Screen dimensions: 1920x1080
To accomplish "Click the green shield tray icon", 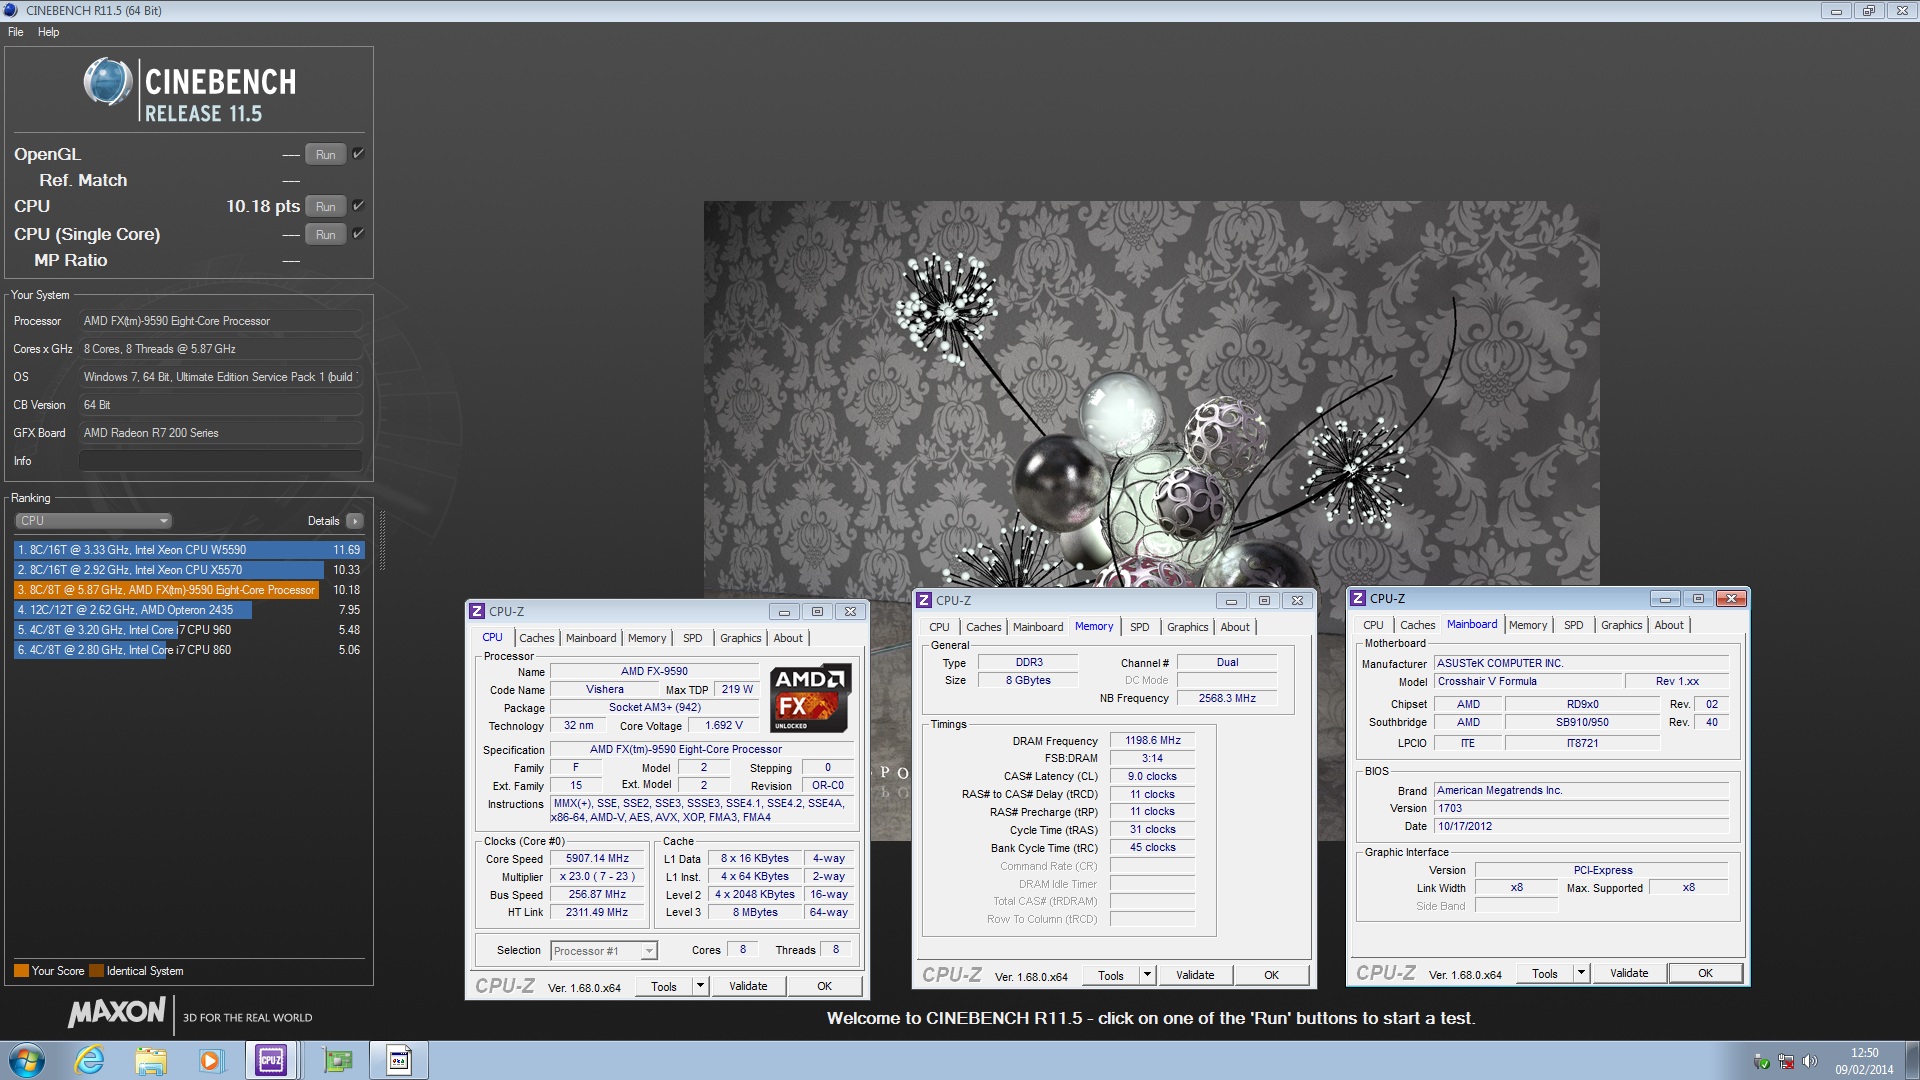I will point(1762,1061).
